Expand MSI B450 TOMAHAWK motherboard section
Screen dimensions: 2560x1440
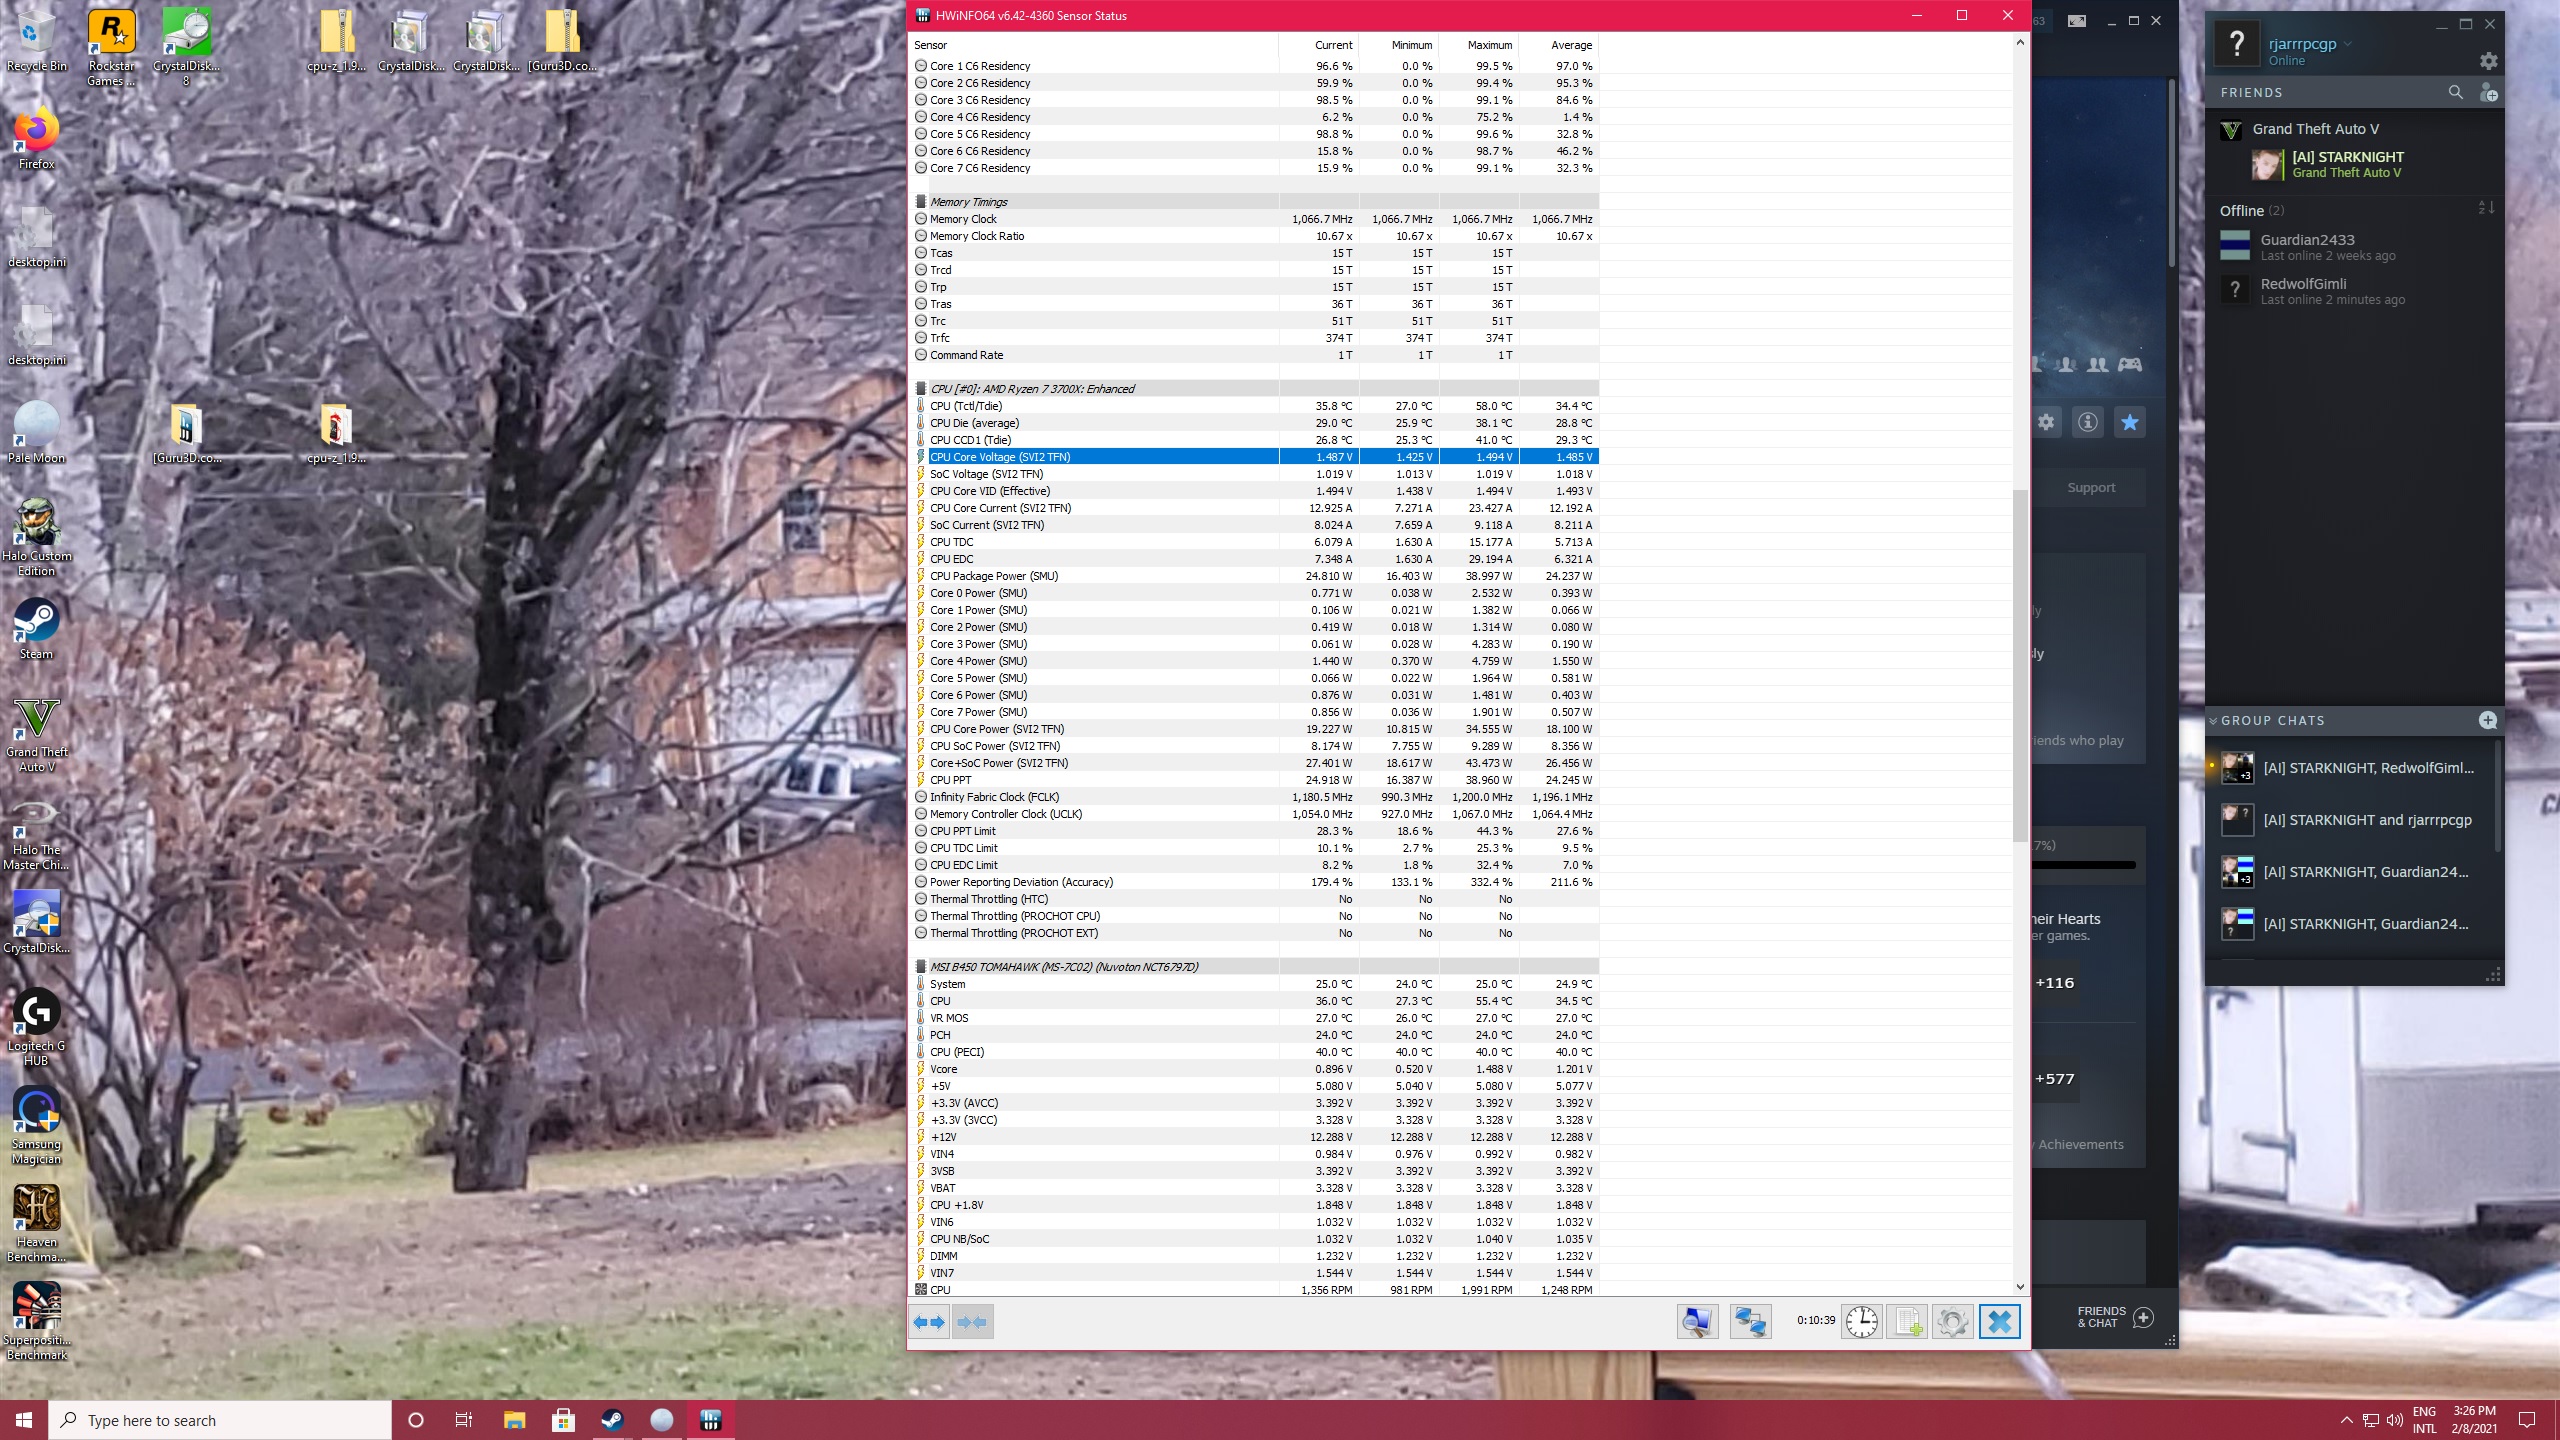[x=920, y=965]
